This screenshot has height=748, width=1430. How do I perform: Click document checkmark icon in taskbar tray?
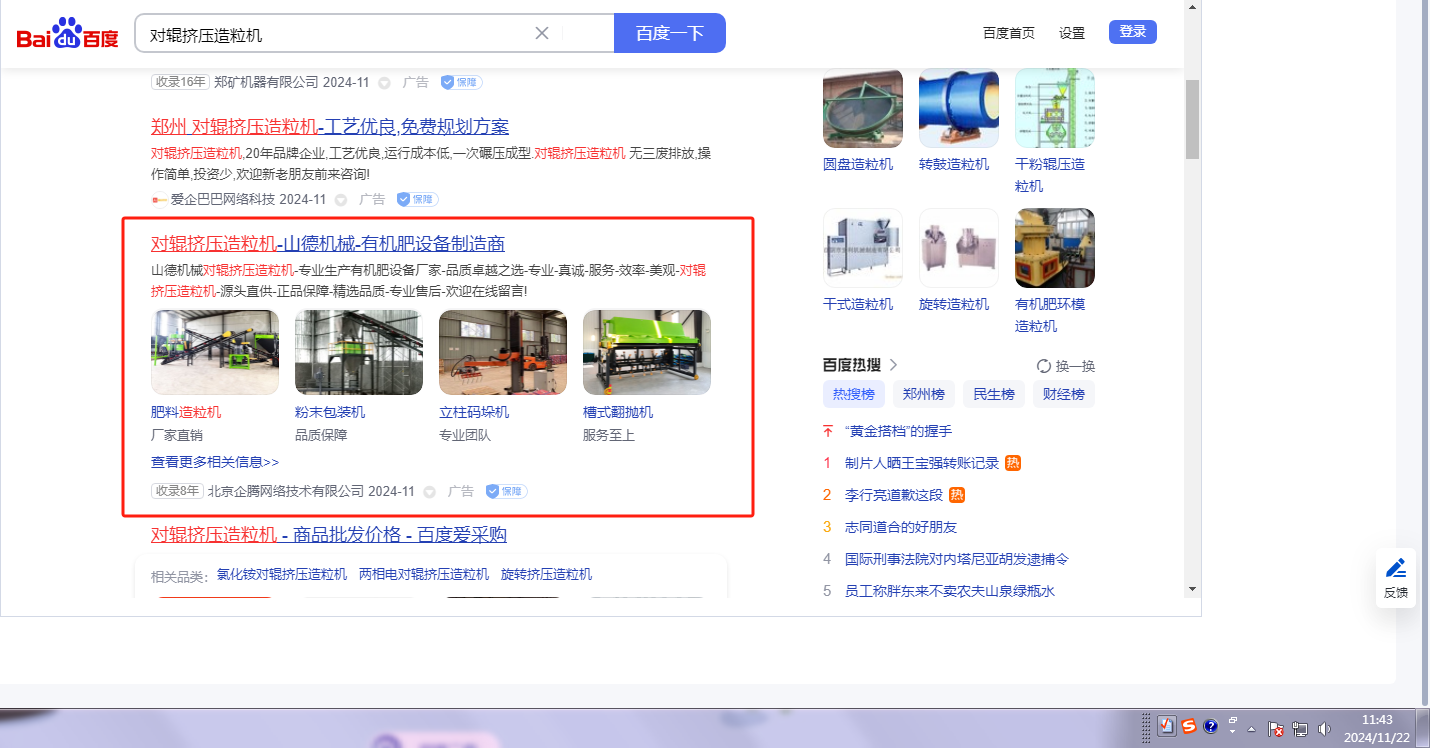point(1167,727)
